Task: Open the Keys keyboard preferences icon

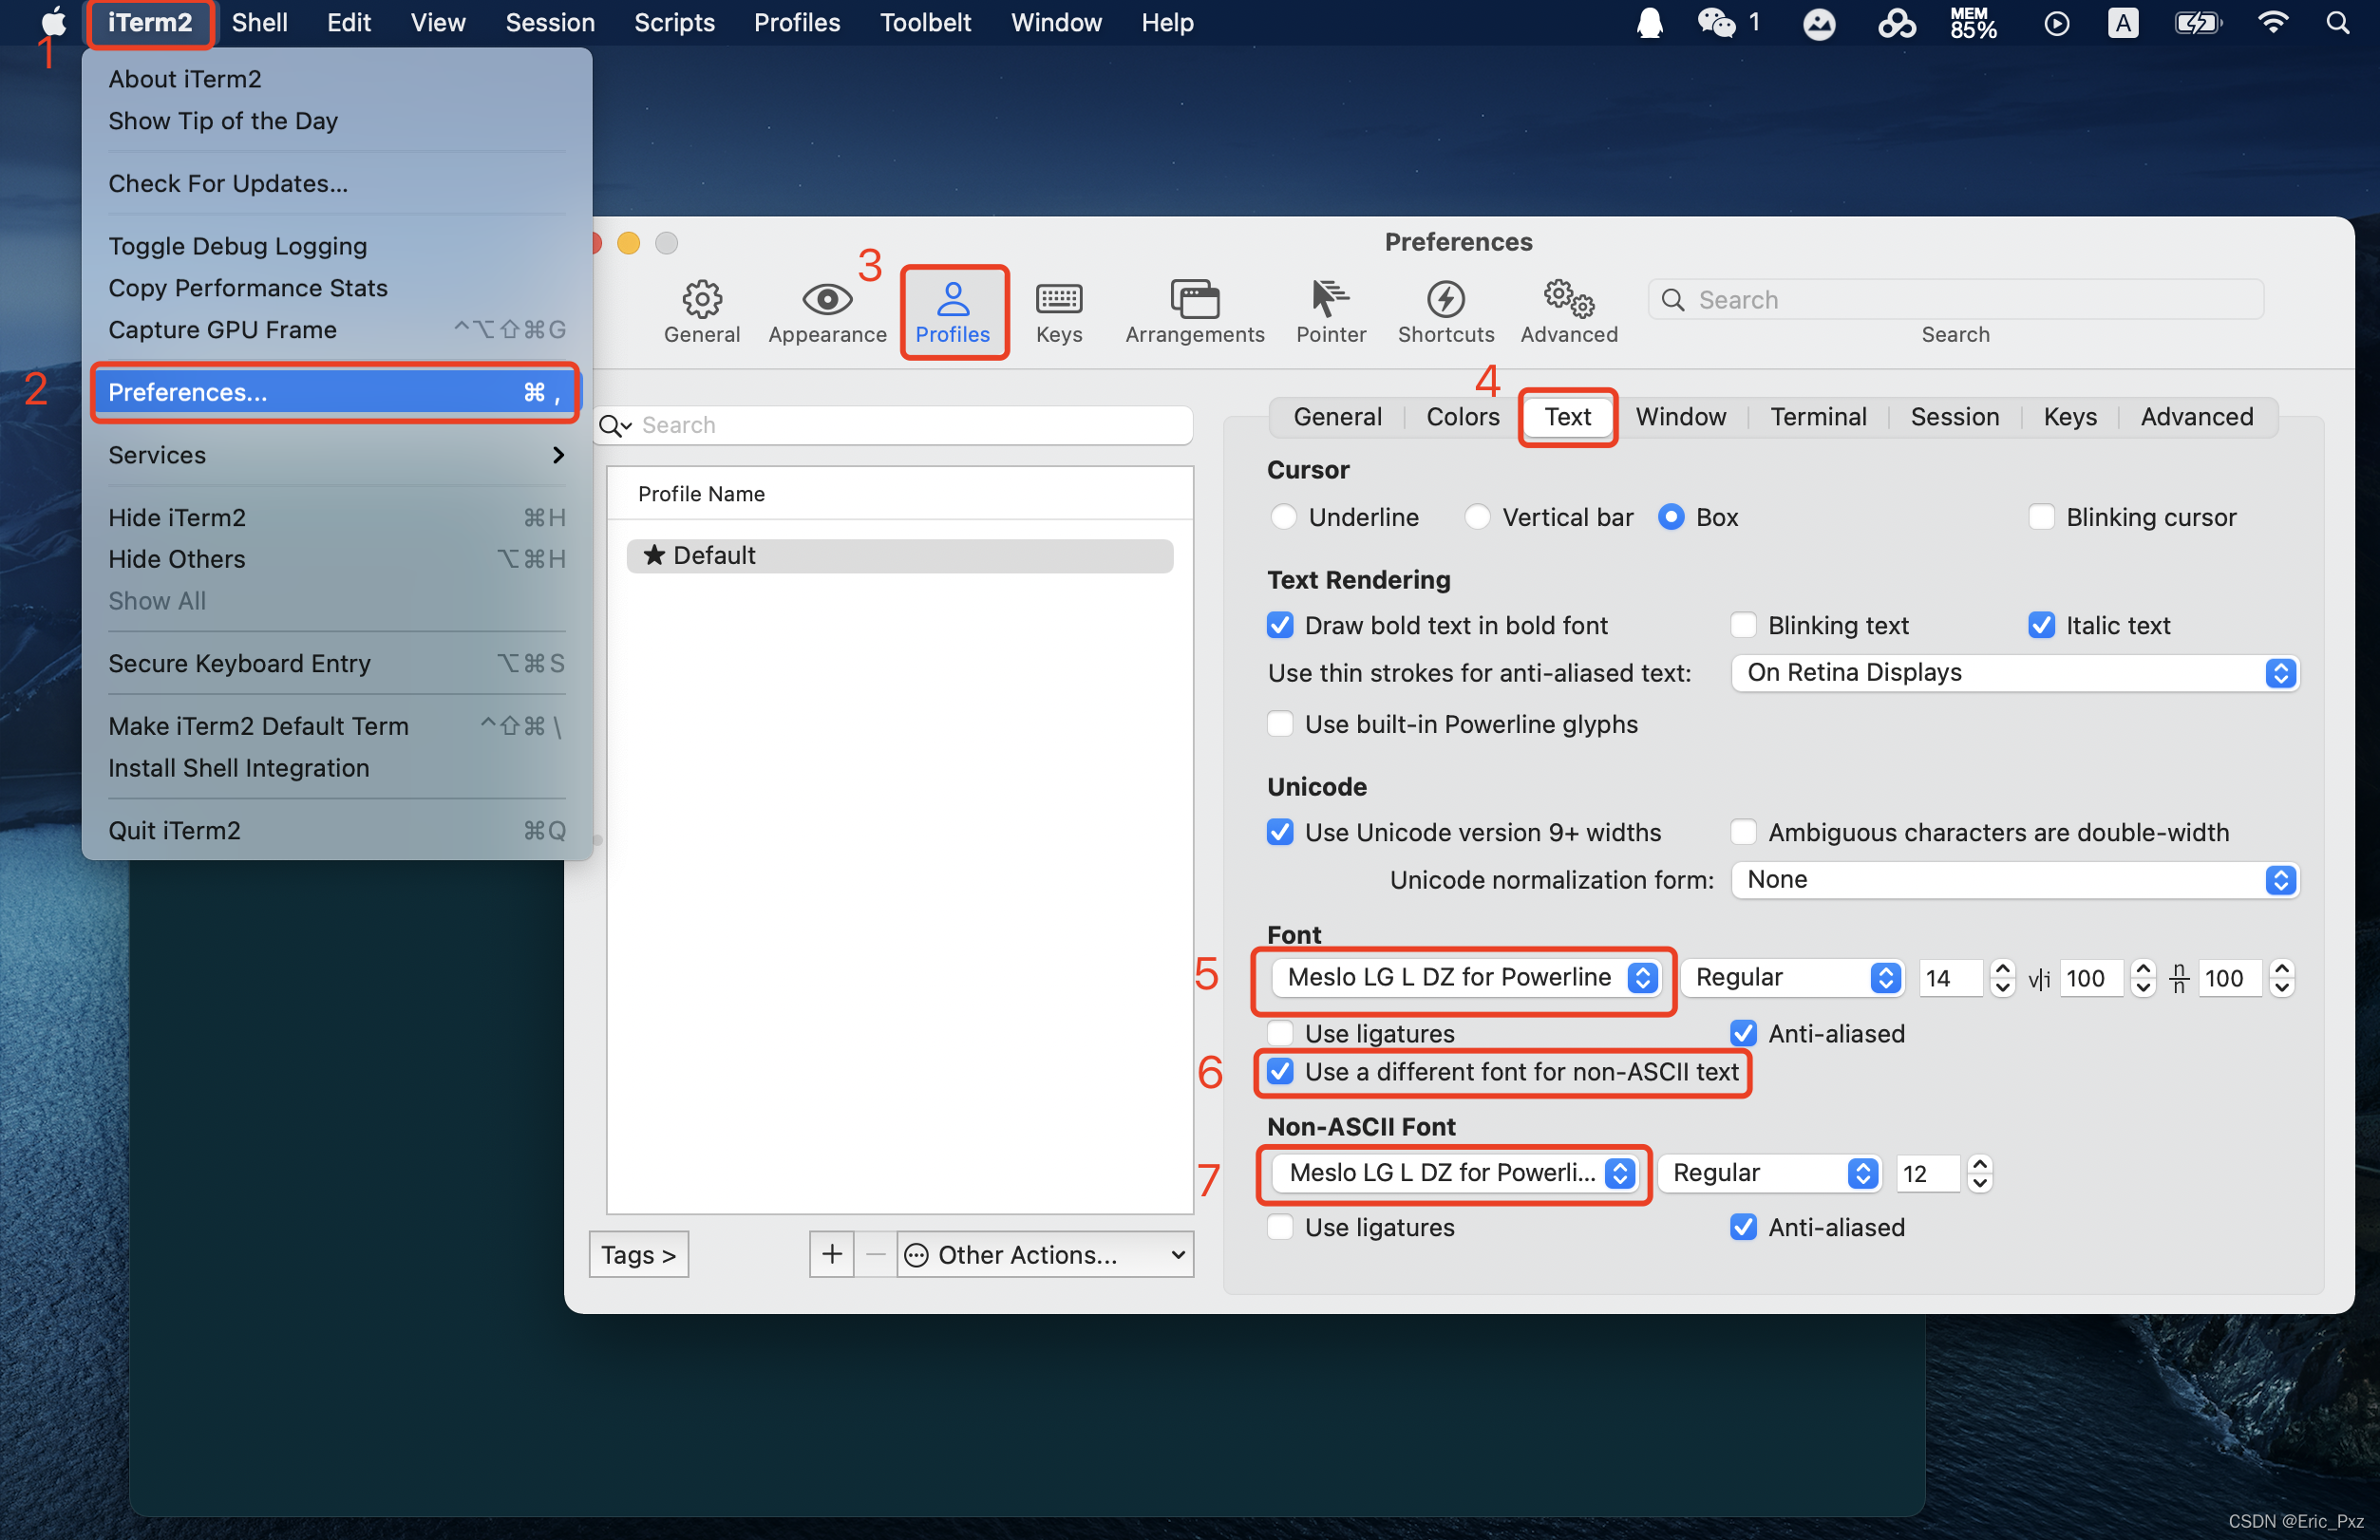Action: [1059, 311]
